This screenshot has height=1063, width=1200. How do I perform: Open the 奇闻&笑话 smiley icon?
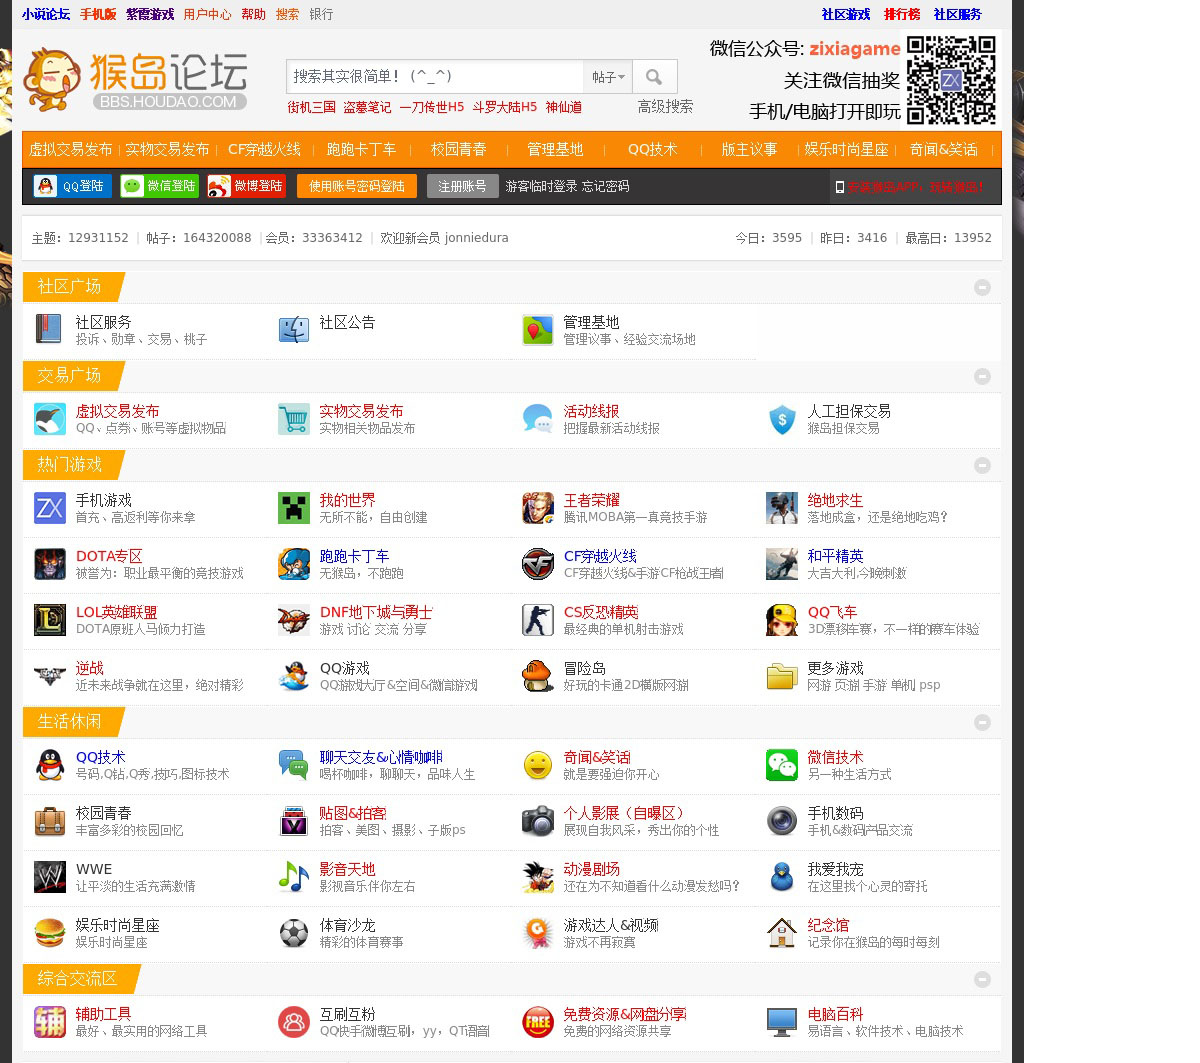(x=538, y=765)
